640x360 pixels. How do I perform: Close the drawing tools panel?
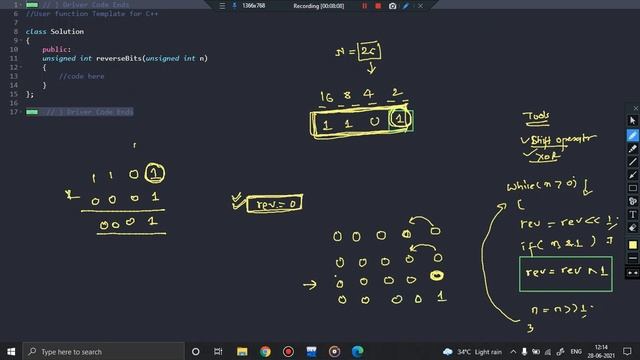[x=636, y=108]
